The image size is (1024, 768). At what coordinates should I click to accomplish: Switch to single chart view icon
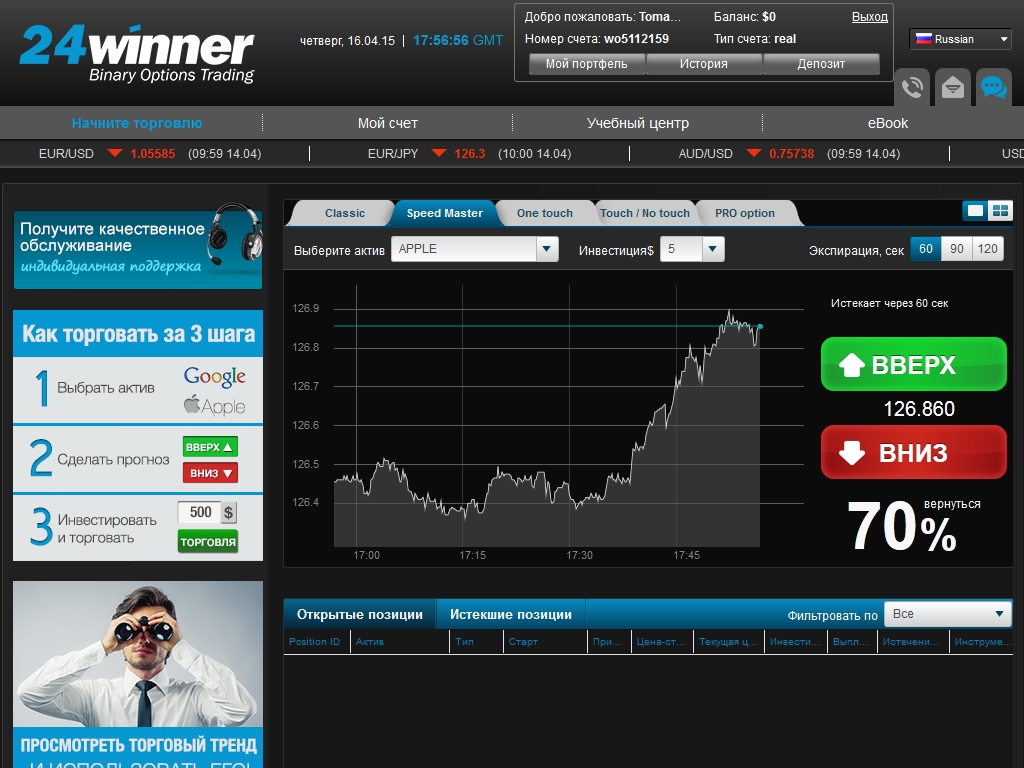[x=975, y=210]
